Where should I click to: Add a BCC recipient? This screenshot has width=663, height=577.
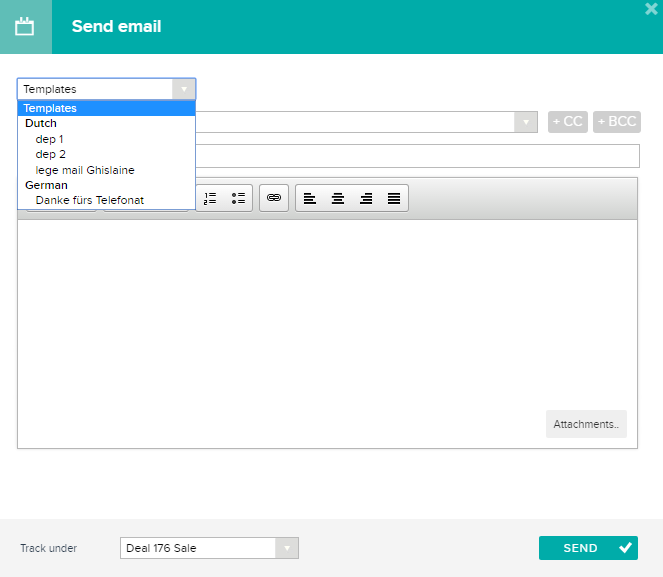617,122
